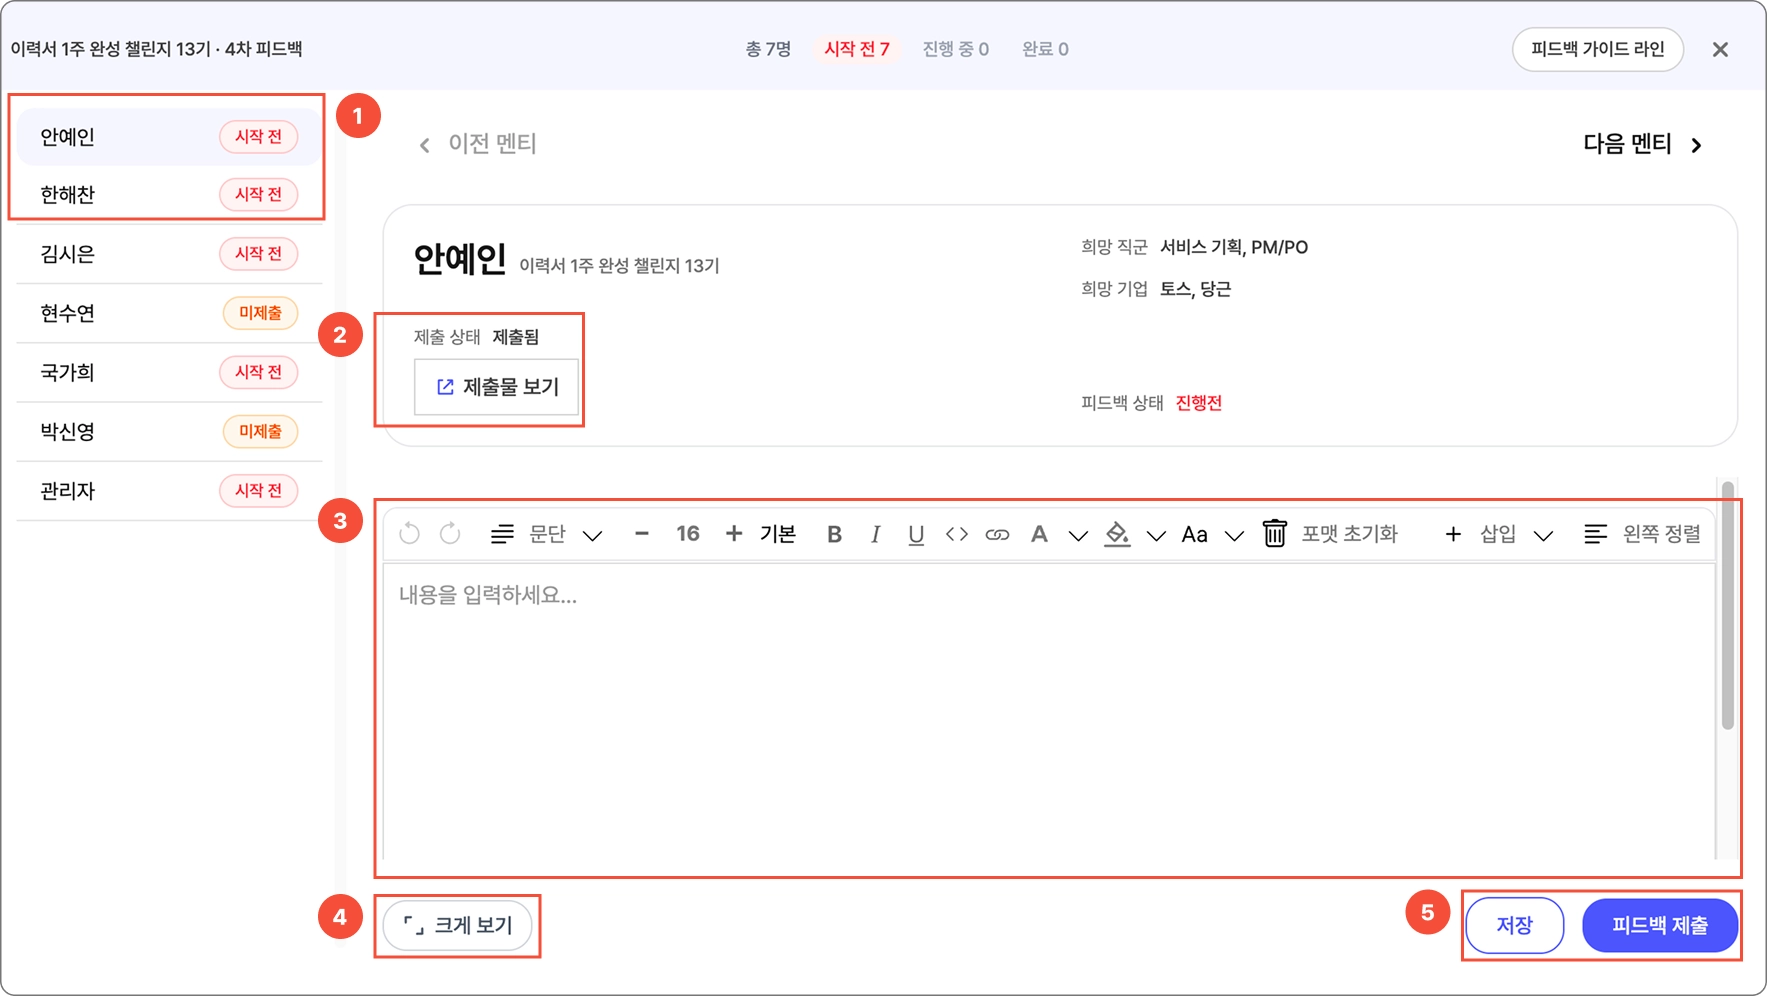Toggle italic formatting
Screen dimensions: 1767x996
(x=875, y=534)
